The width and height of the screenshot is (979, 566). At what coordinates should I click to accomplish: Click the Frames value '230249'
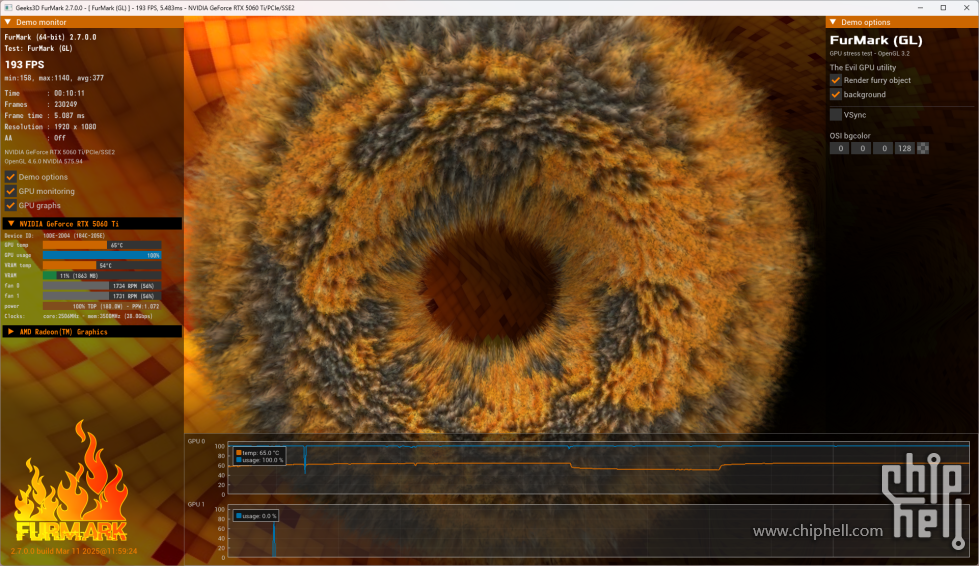point(66,104)
